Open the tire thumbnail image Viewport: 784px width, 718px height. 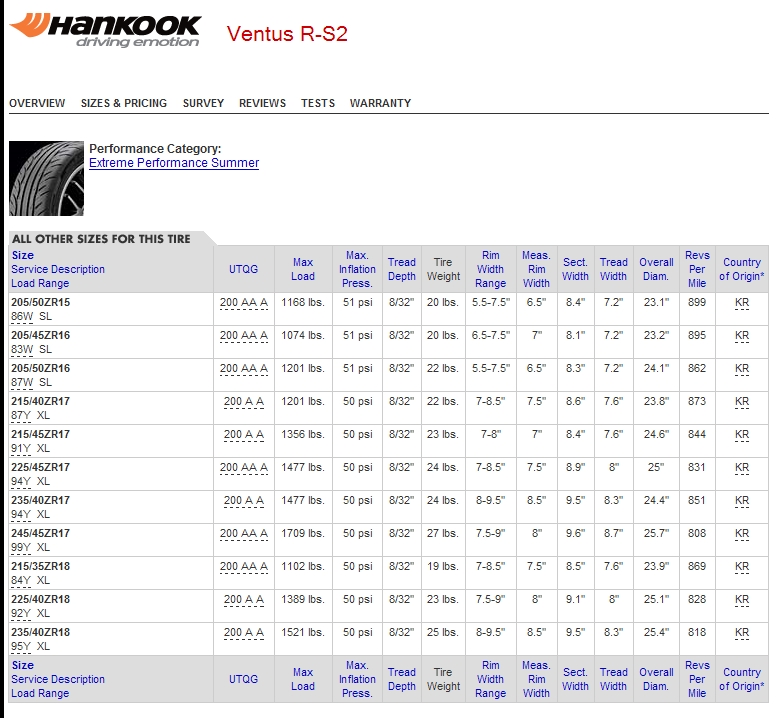tap(46, 178)
